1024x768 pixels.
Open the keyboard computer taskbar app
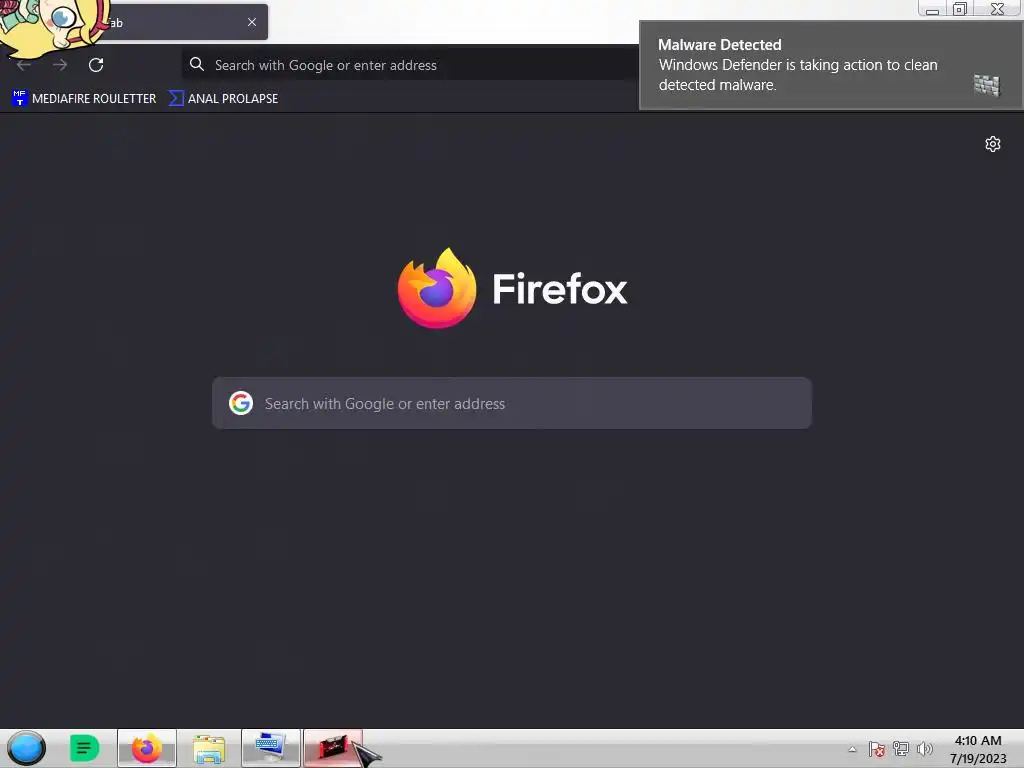click(270, 748)
